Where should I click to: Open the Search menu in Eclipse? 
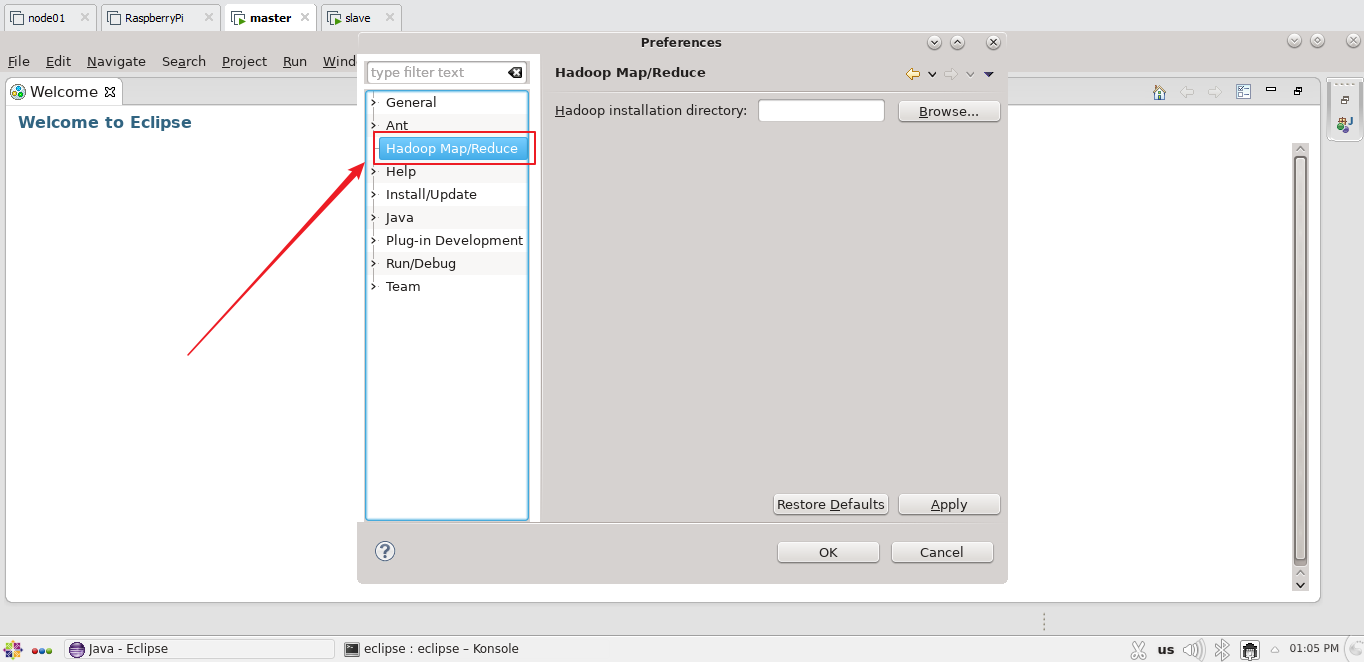(x=184, y=61)
